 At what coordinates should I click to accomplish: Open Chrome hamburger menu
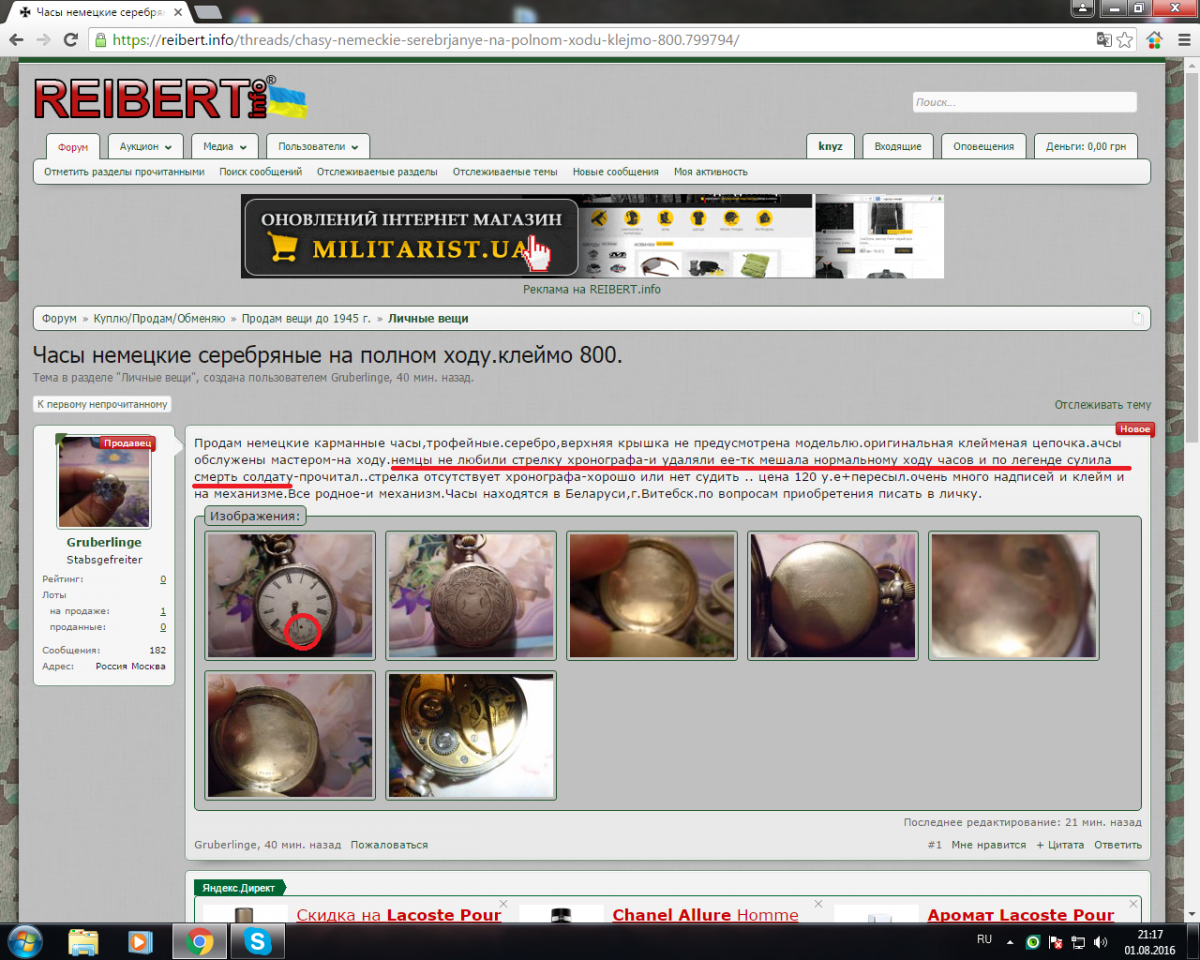[1183, 40]
